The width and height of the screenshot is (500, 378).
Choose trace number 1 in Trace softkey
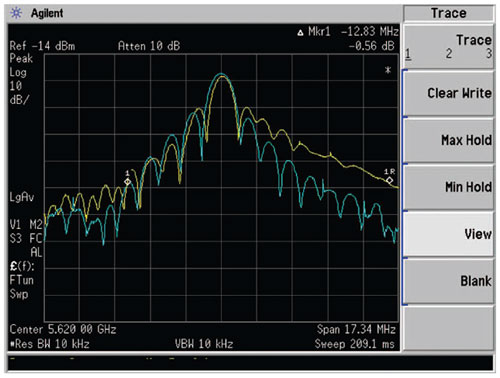click(x=408, y=54)
